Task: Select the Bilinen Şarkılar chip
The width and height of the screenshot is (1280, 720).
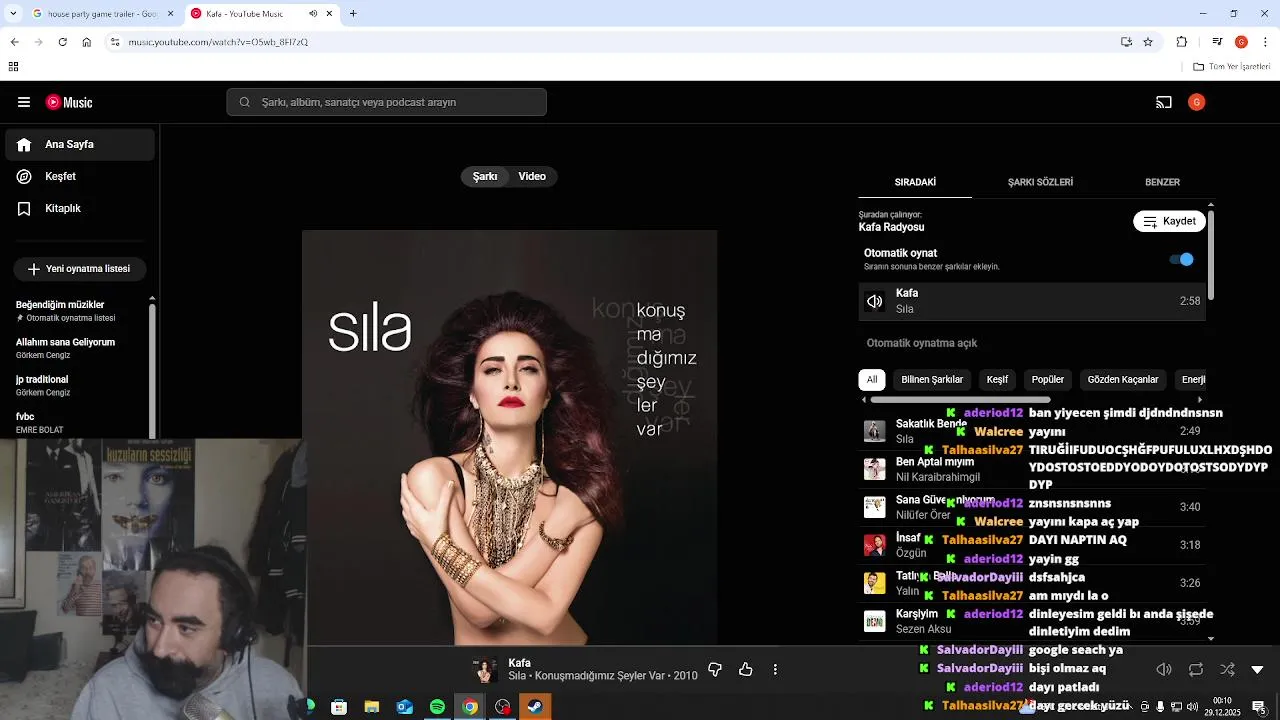Action: (932, 379)
